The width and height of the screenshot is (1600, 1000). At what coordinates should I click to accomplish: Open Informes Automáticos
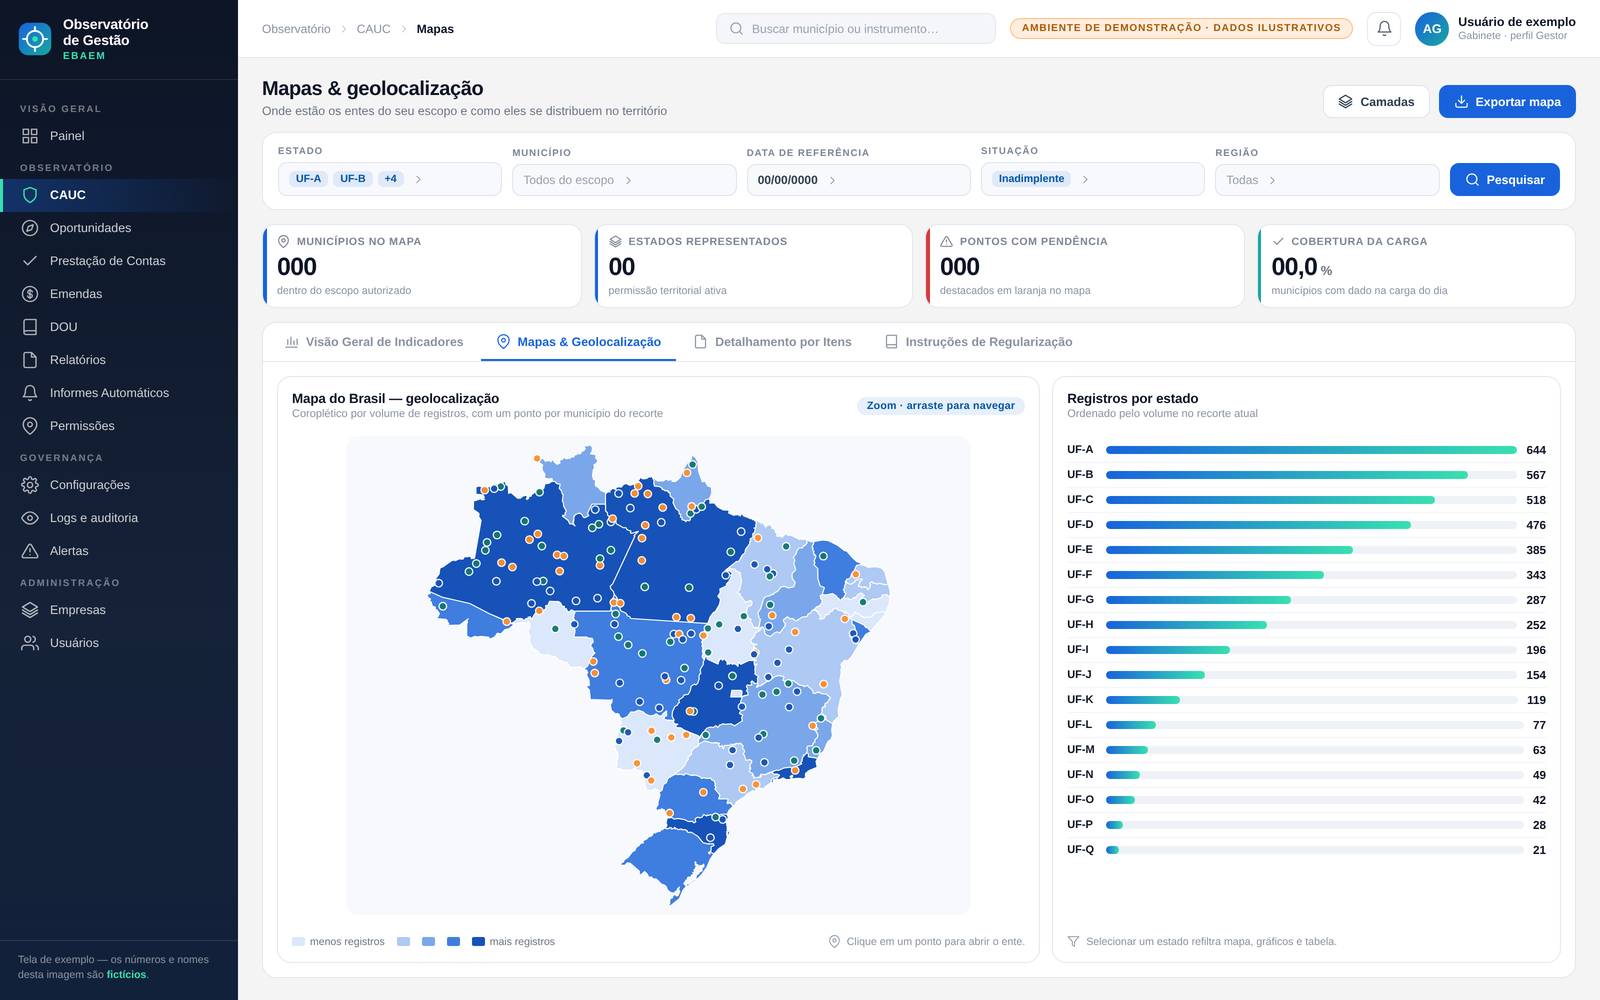coord(119,393)
